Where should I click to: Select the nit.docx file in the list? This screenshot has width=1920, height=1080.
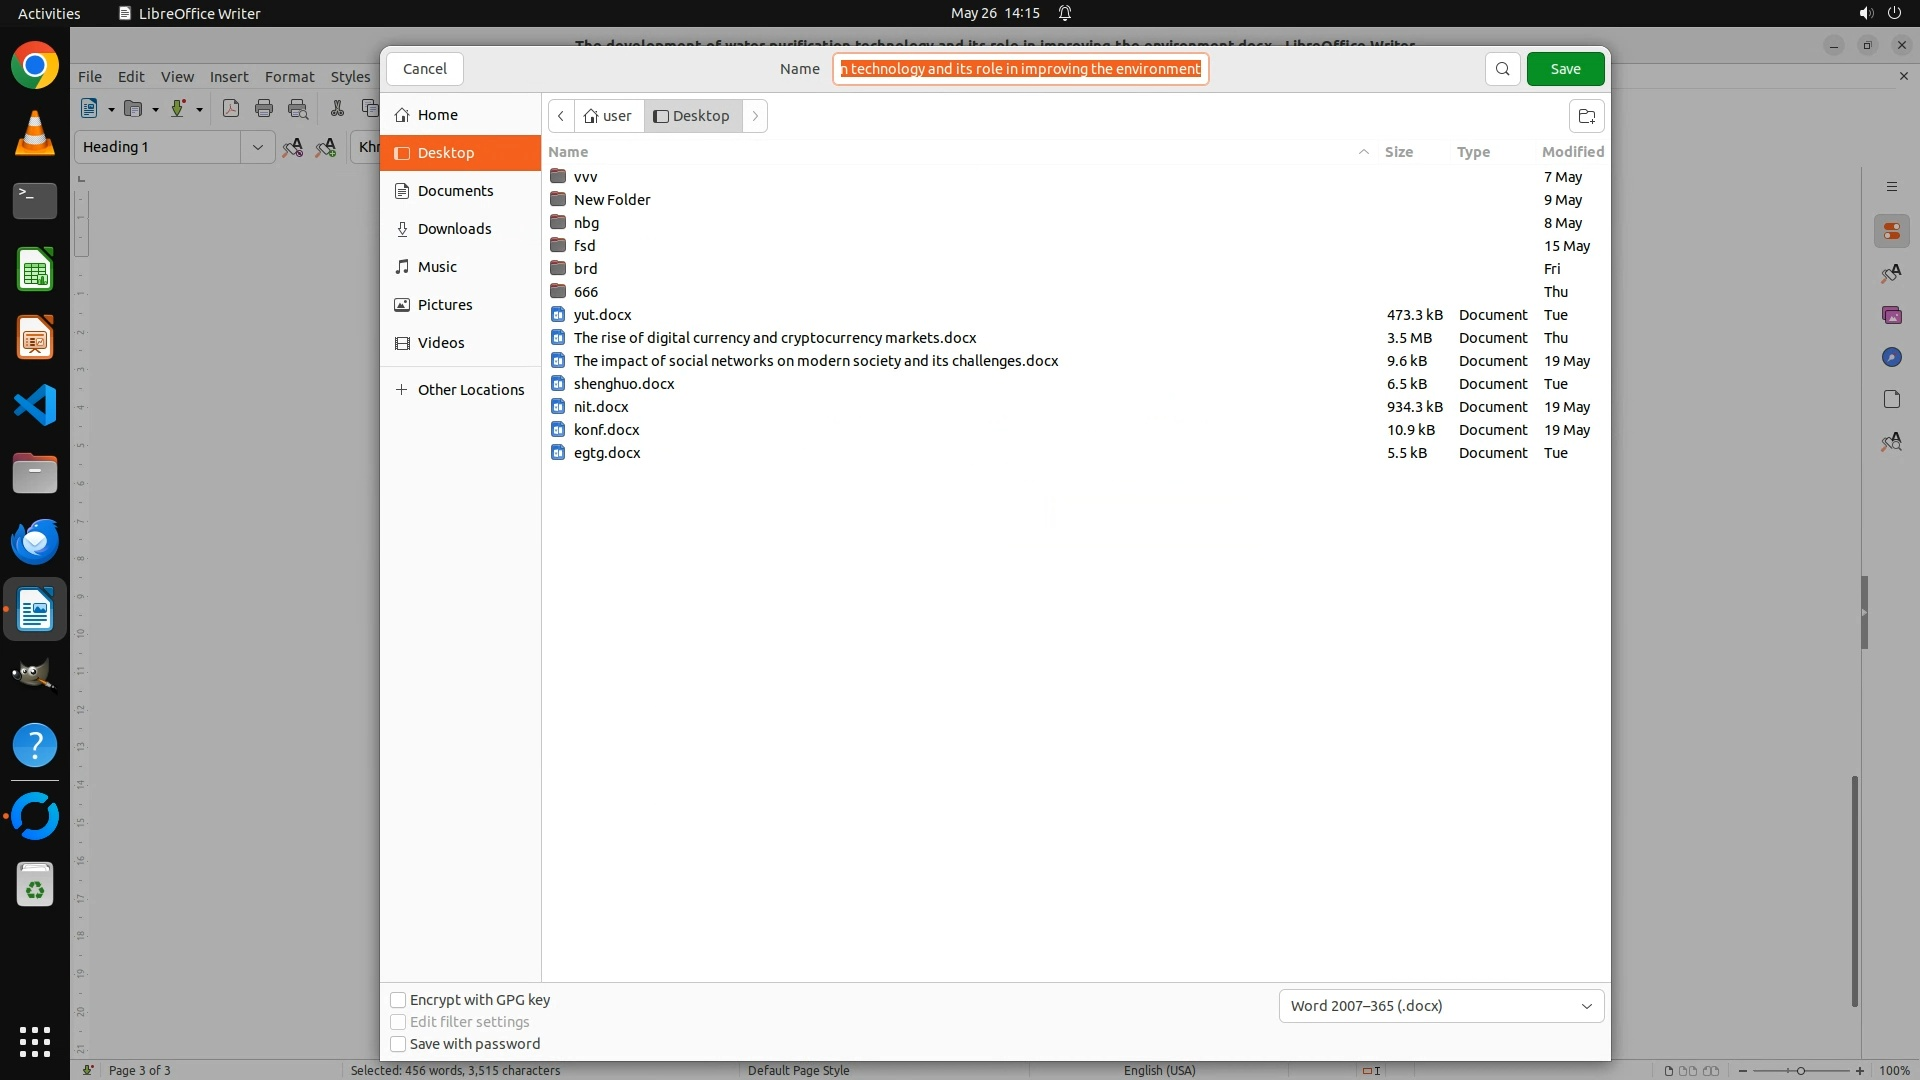(x=601, y=407)
